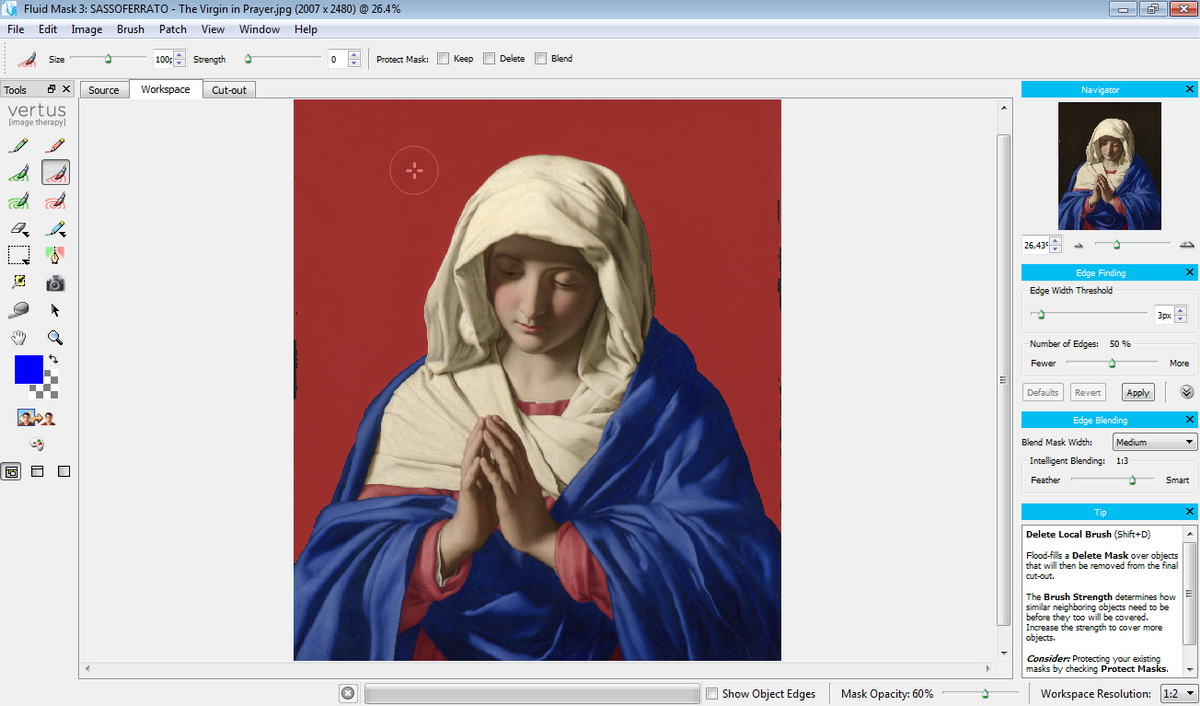Click the swap colors arrow icon
The image size is (1200, 706).
coord(54,359)
